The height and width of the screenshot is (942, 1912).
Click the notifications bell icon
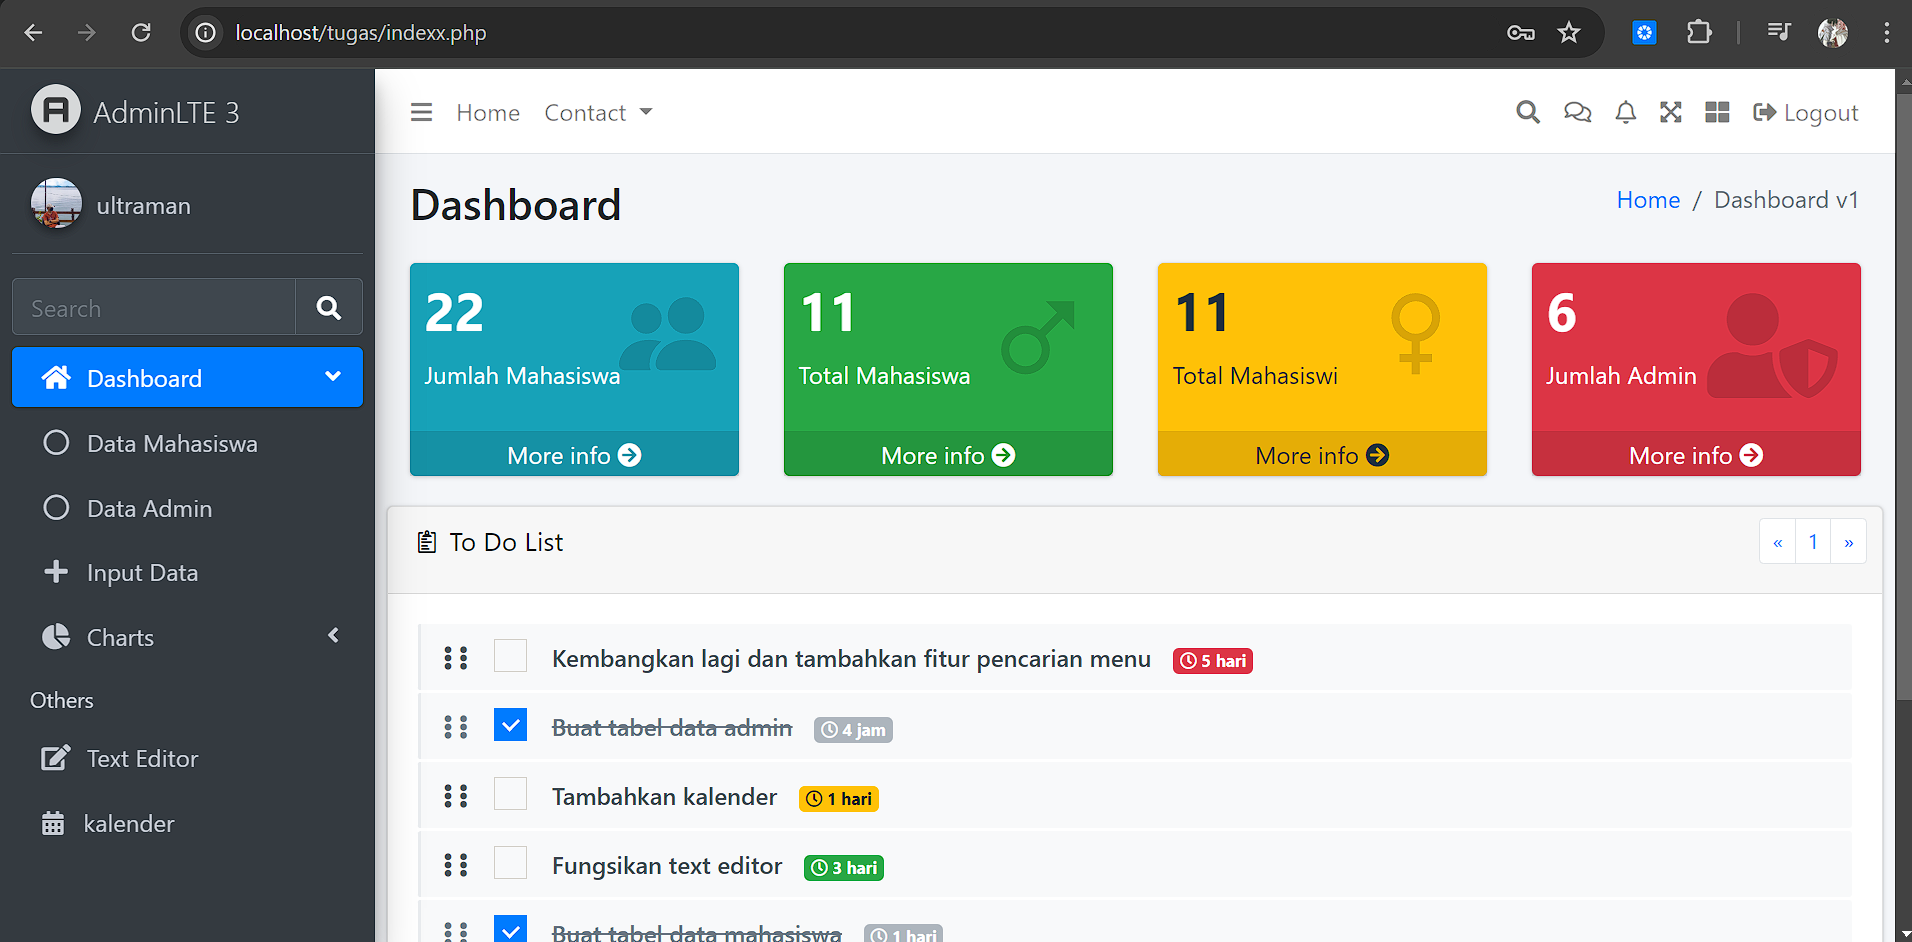point(1625,113)
